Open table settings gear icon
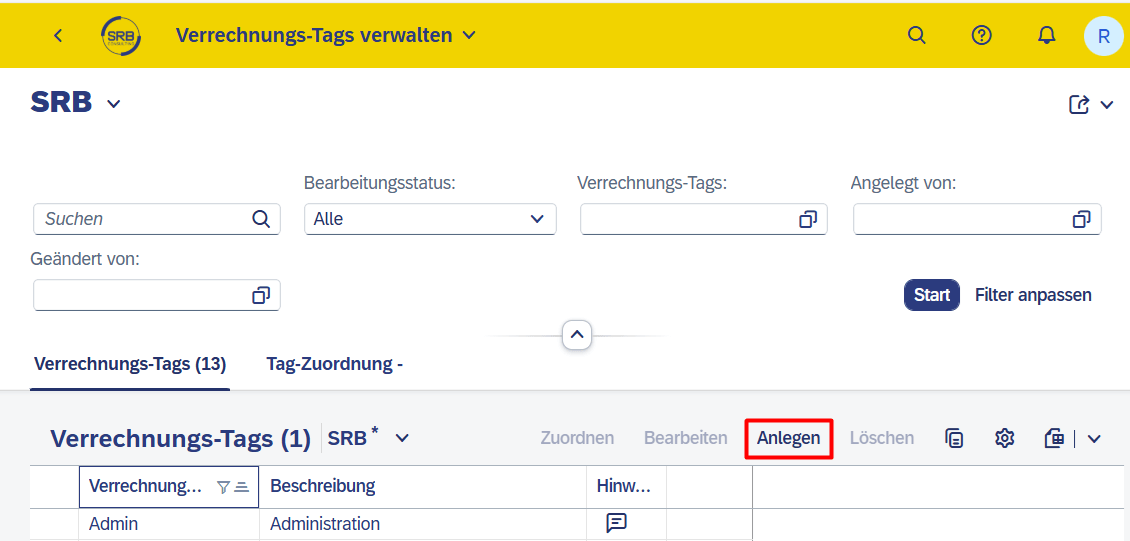 (x=1004, y=438)
